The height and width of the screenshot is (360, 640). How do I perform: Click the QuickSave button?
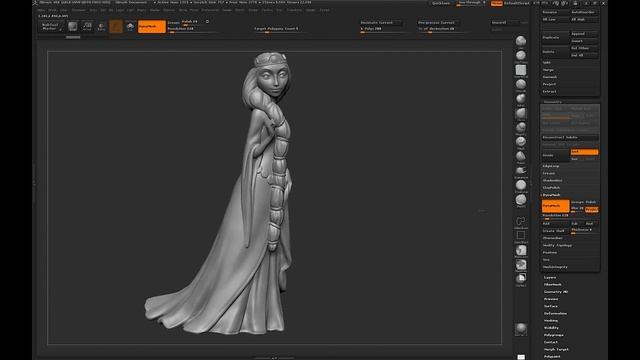coord(441,3)
